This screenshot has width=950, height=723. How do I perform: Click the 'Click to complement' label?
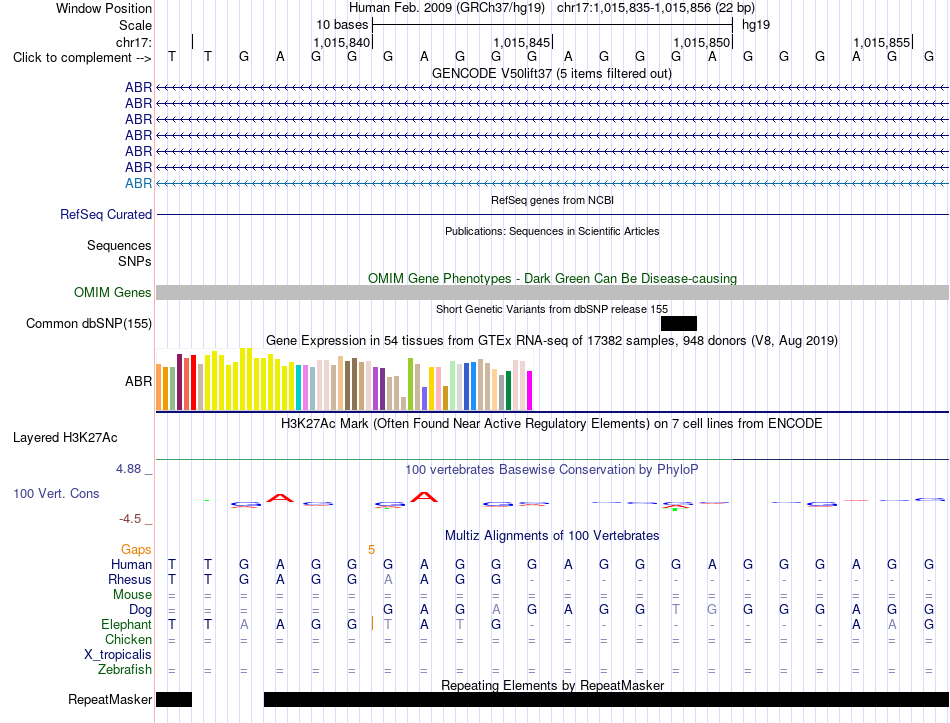(x=82, y=58)
